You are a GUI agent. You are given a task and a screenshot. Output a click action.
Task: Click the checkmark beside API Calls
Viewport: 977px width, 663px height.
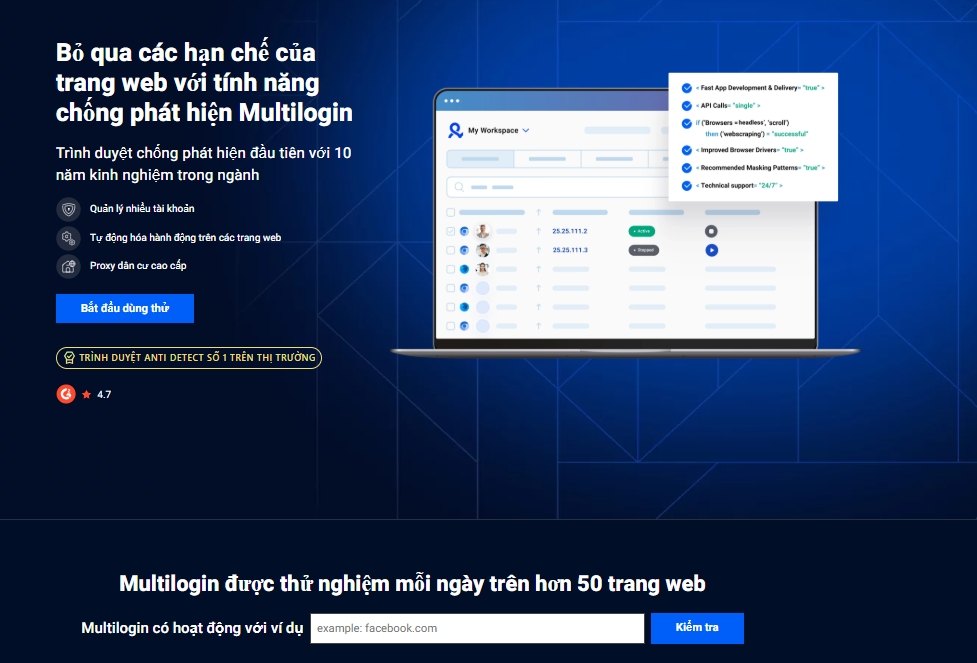pos(687,105)
